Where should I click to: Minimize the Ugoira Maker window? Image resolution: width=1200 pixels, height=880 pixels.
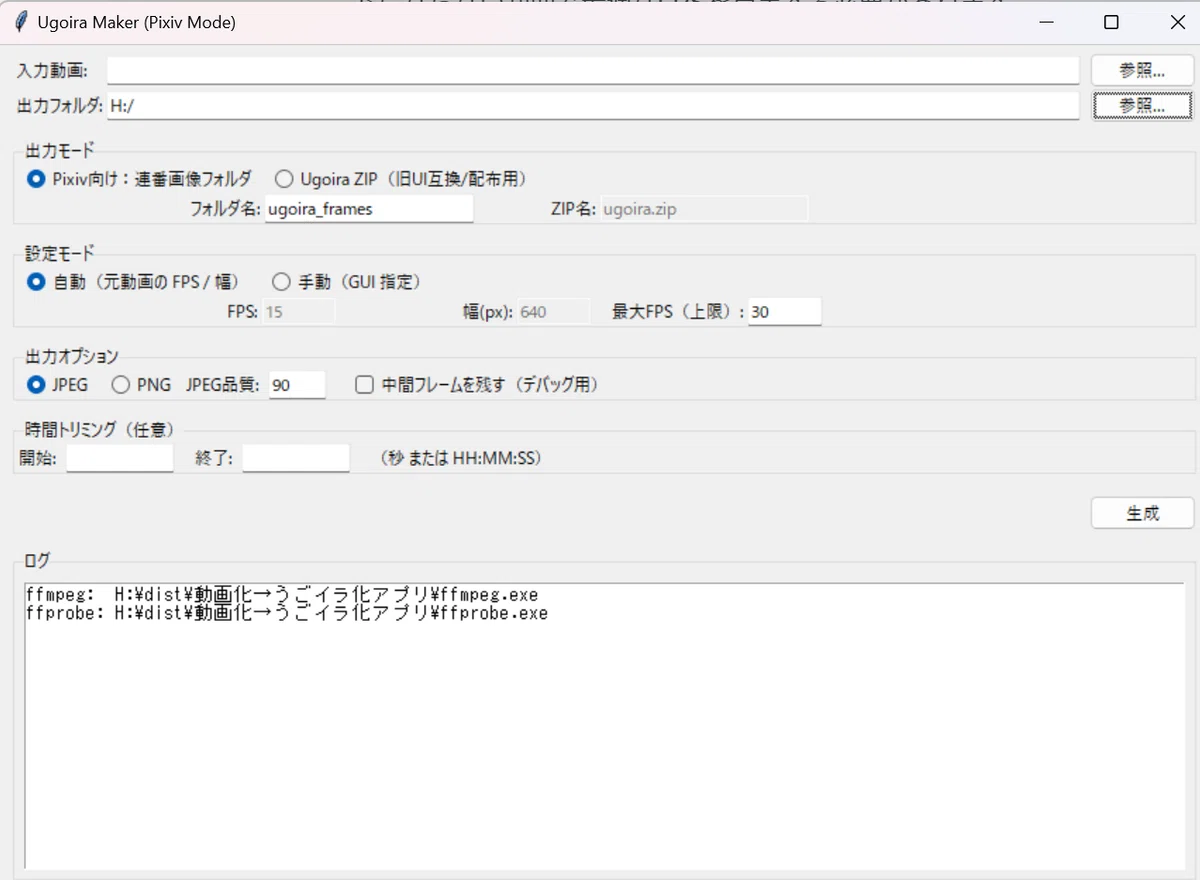tap(1047, 22)
